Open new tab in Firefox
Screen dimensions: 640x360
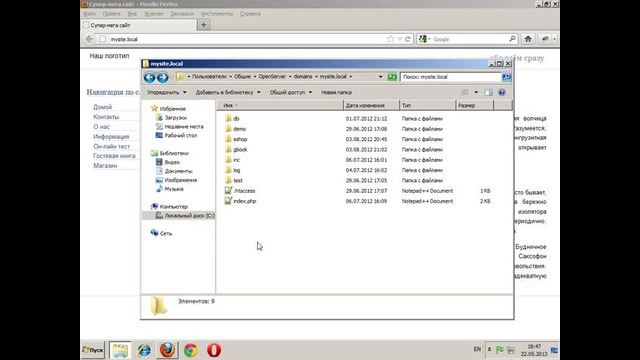coord(204,25)
